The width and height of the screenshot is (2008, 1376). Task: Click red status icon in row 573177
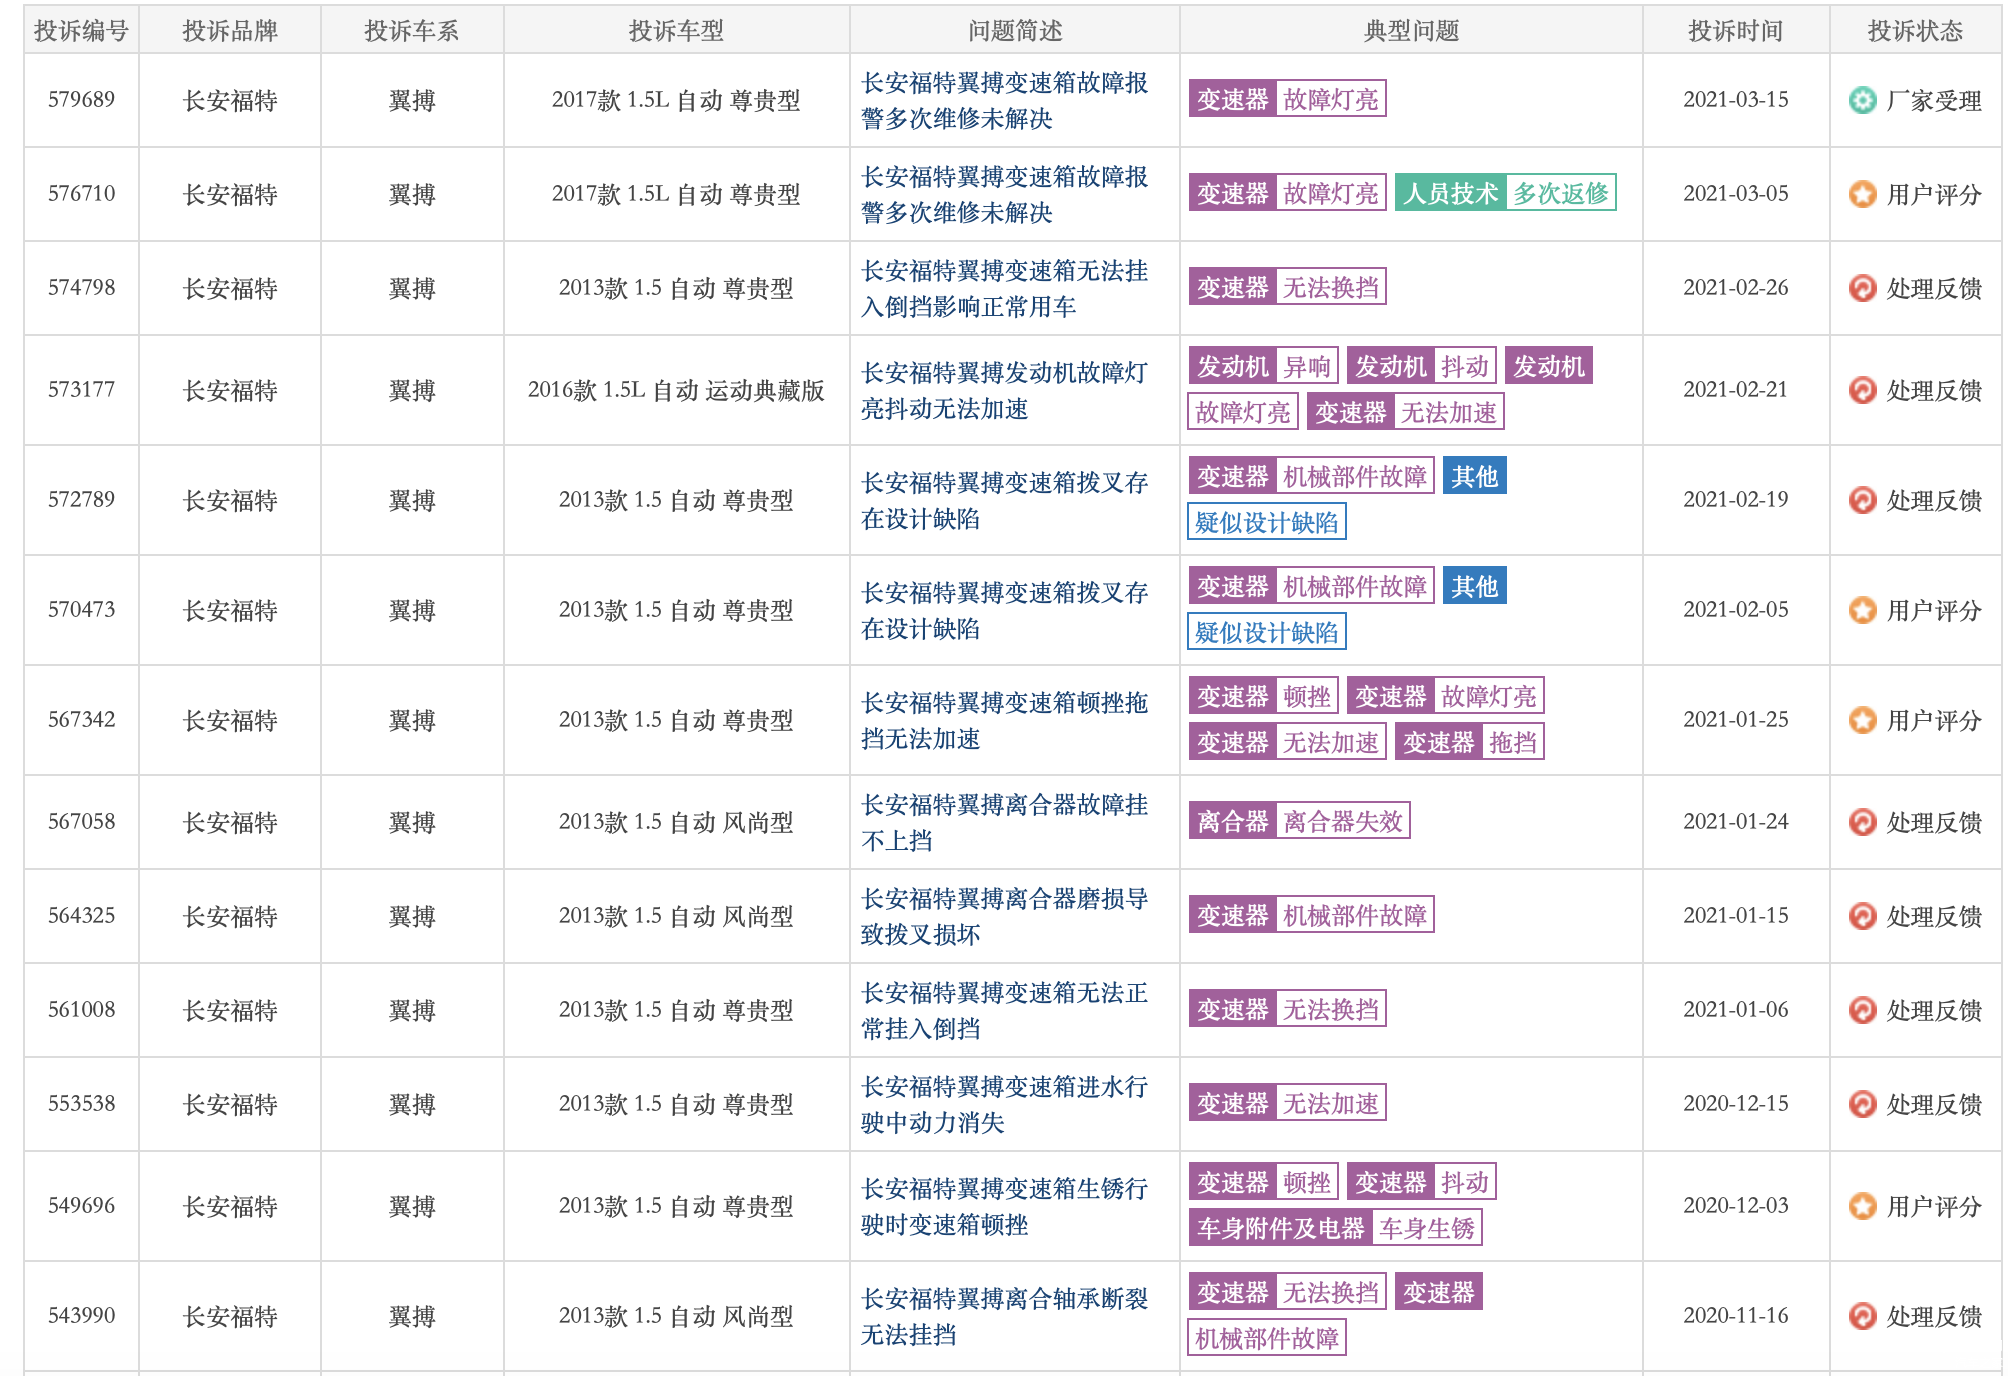tap(1862, 390)
